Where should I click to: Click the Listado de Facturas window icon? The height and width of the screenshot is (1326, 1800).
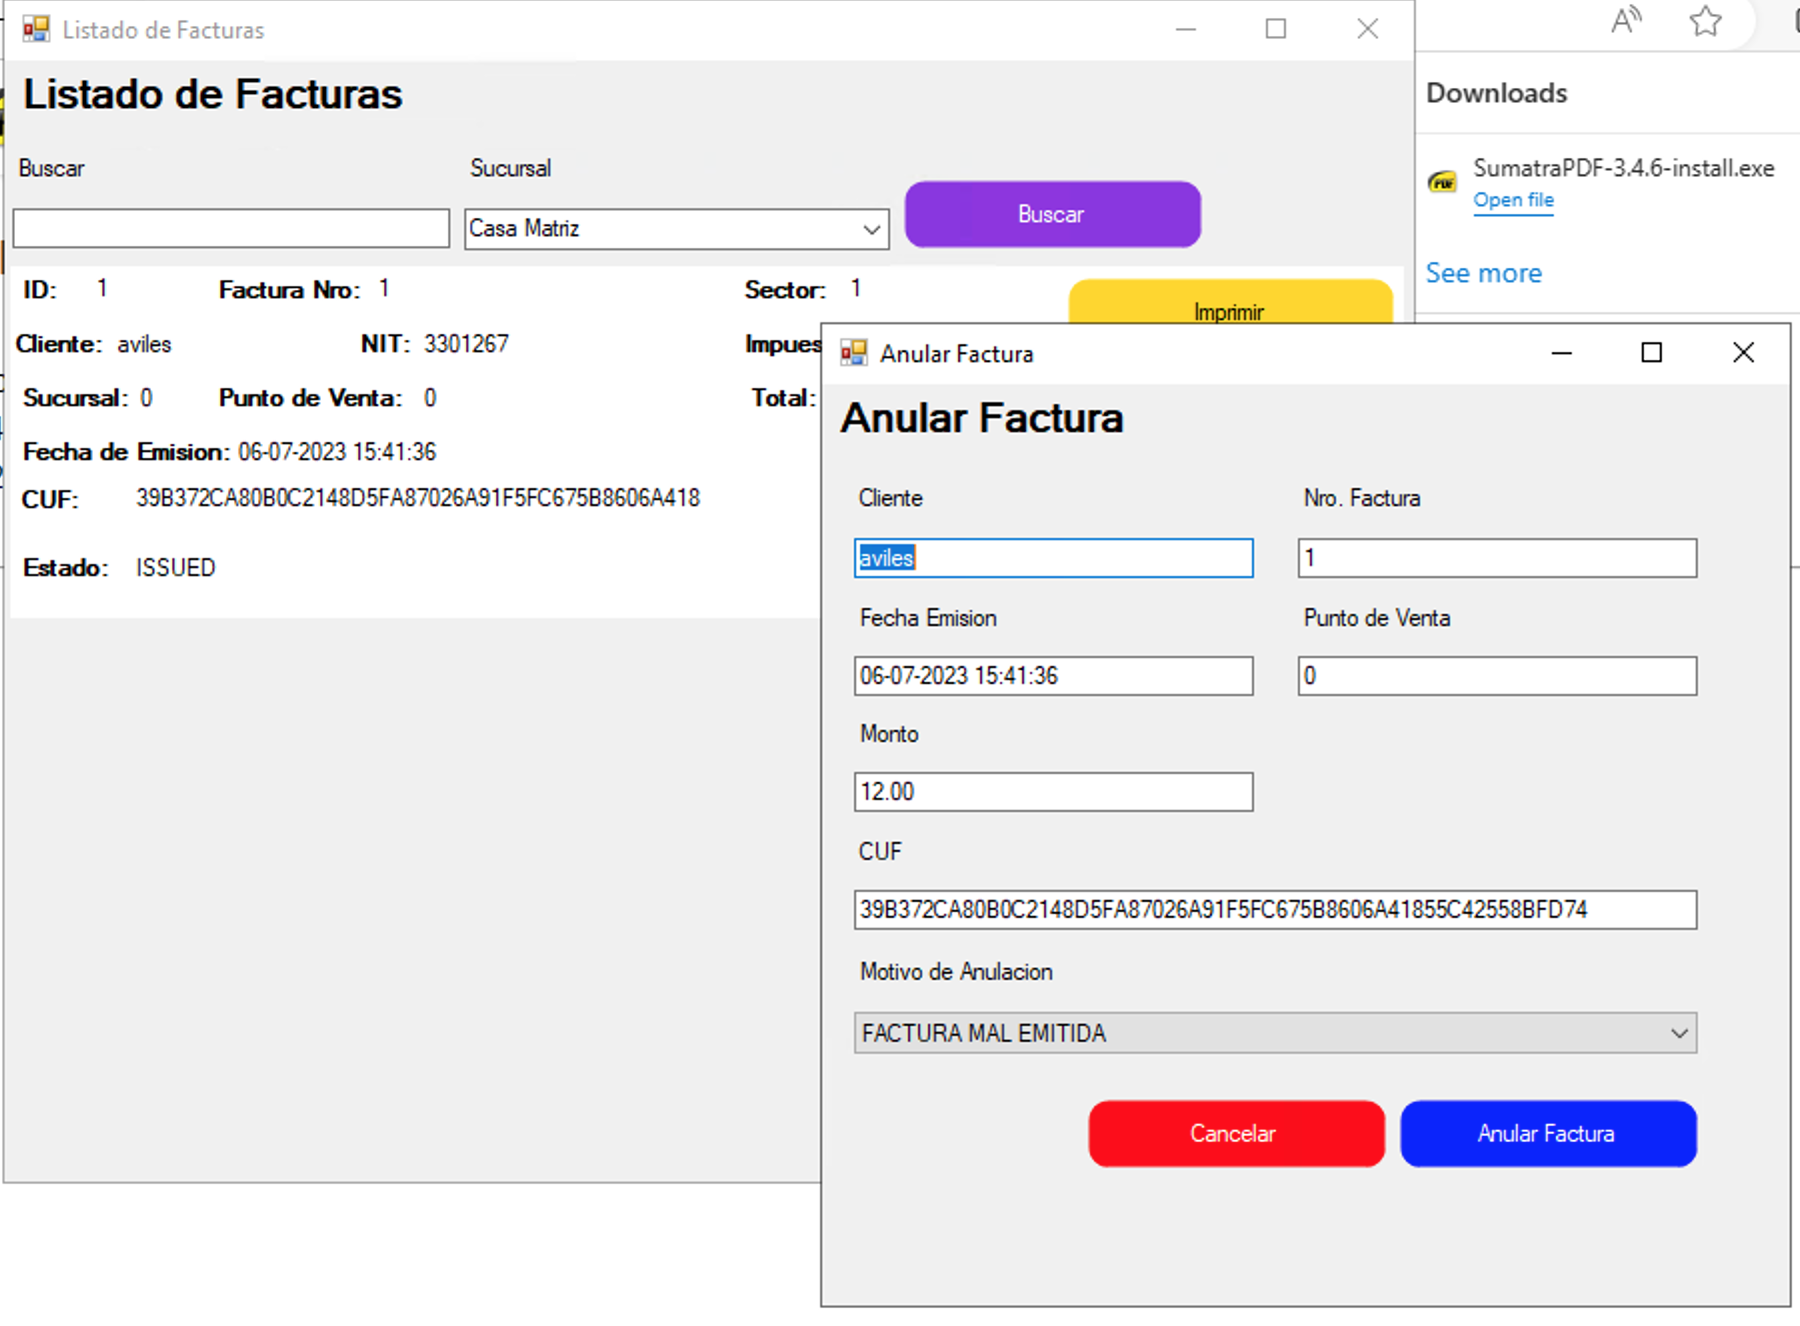(36, 29)
